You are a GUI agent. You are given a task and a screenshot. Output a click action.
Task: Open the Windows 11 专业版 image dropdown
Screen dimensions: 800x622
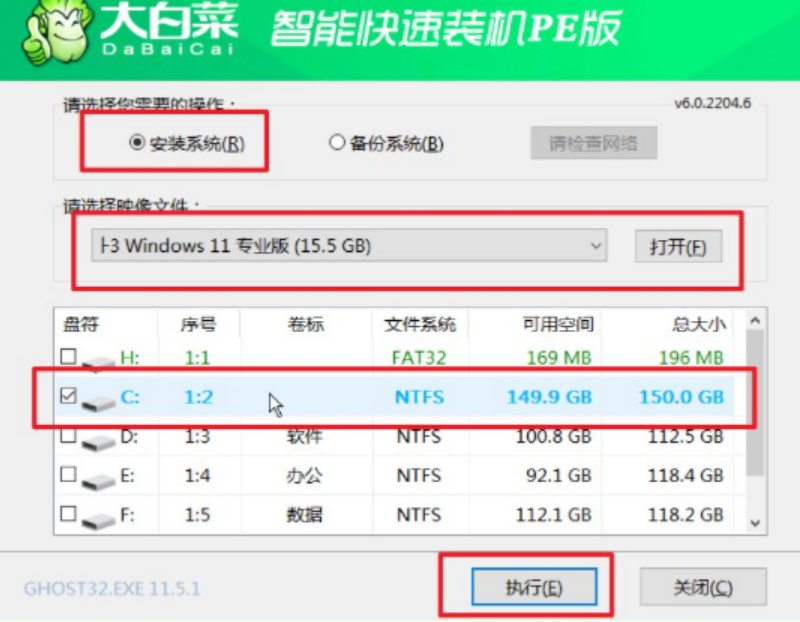(349, 245)
